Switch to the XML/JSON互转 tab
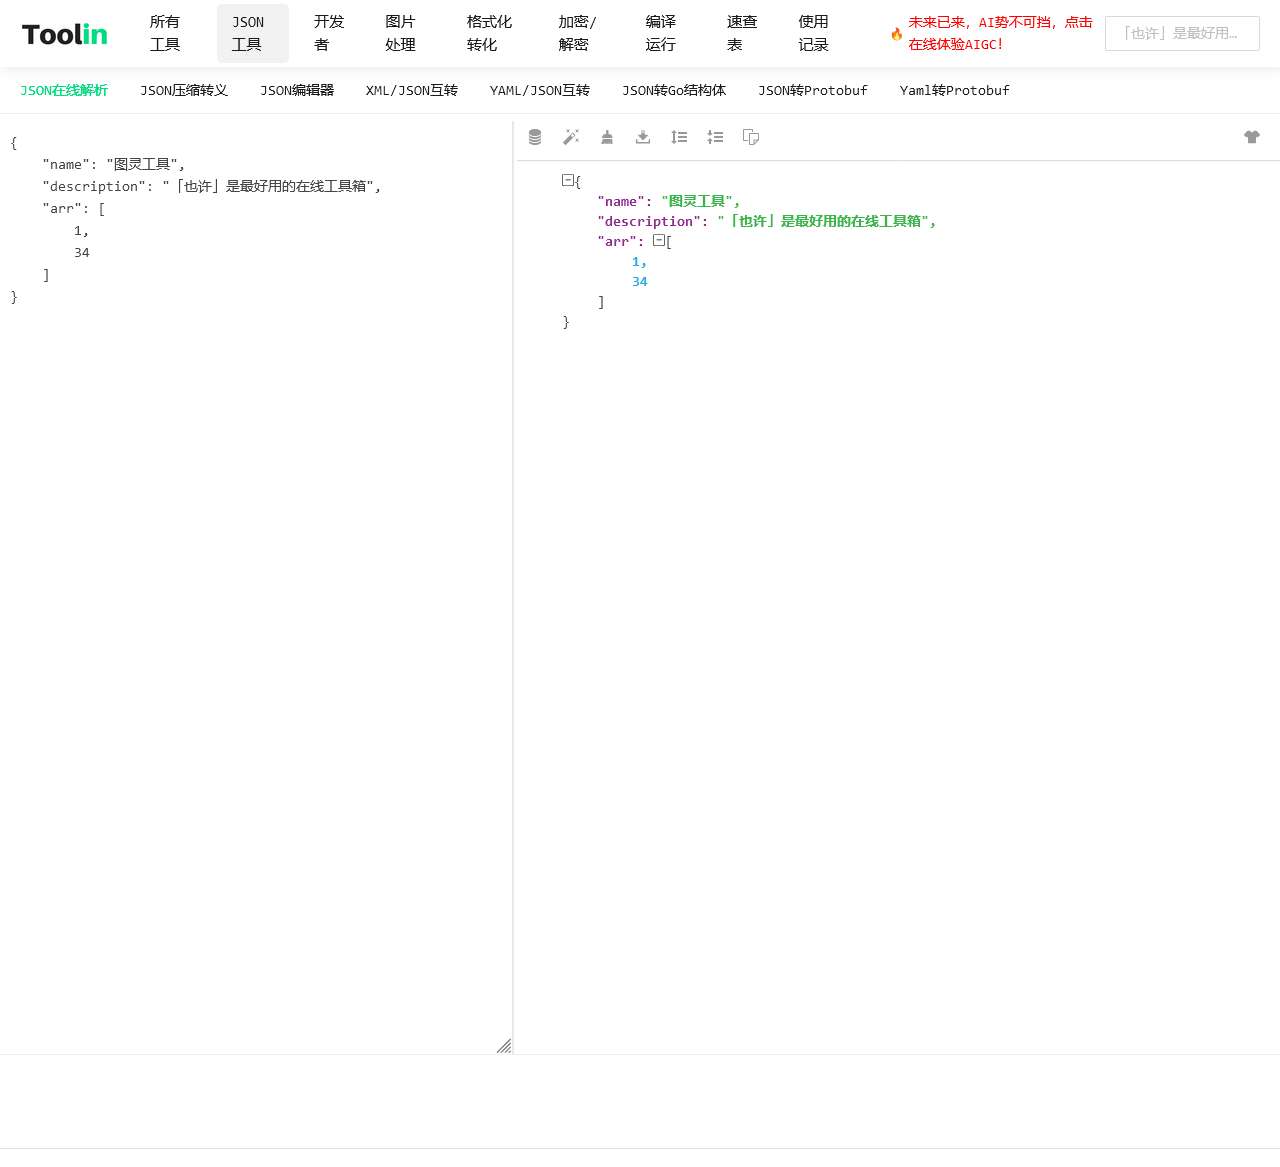This screenshot has width=1280, height=1167. 411,90
